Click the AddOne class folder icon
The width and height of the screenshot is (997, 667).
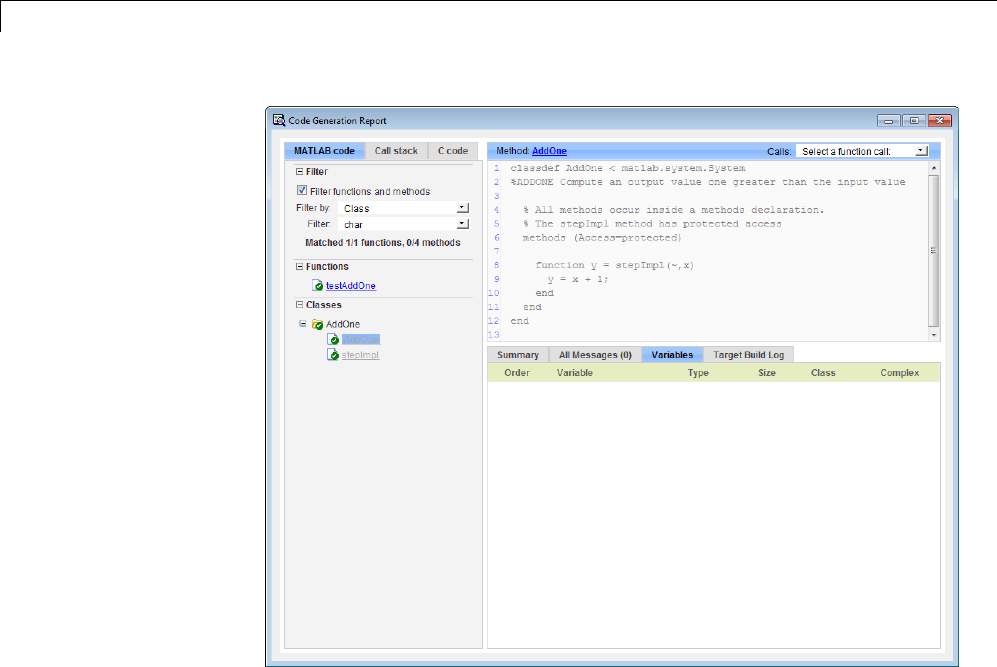(317, 324)
